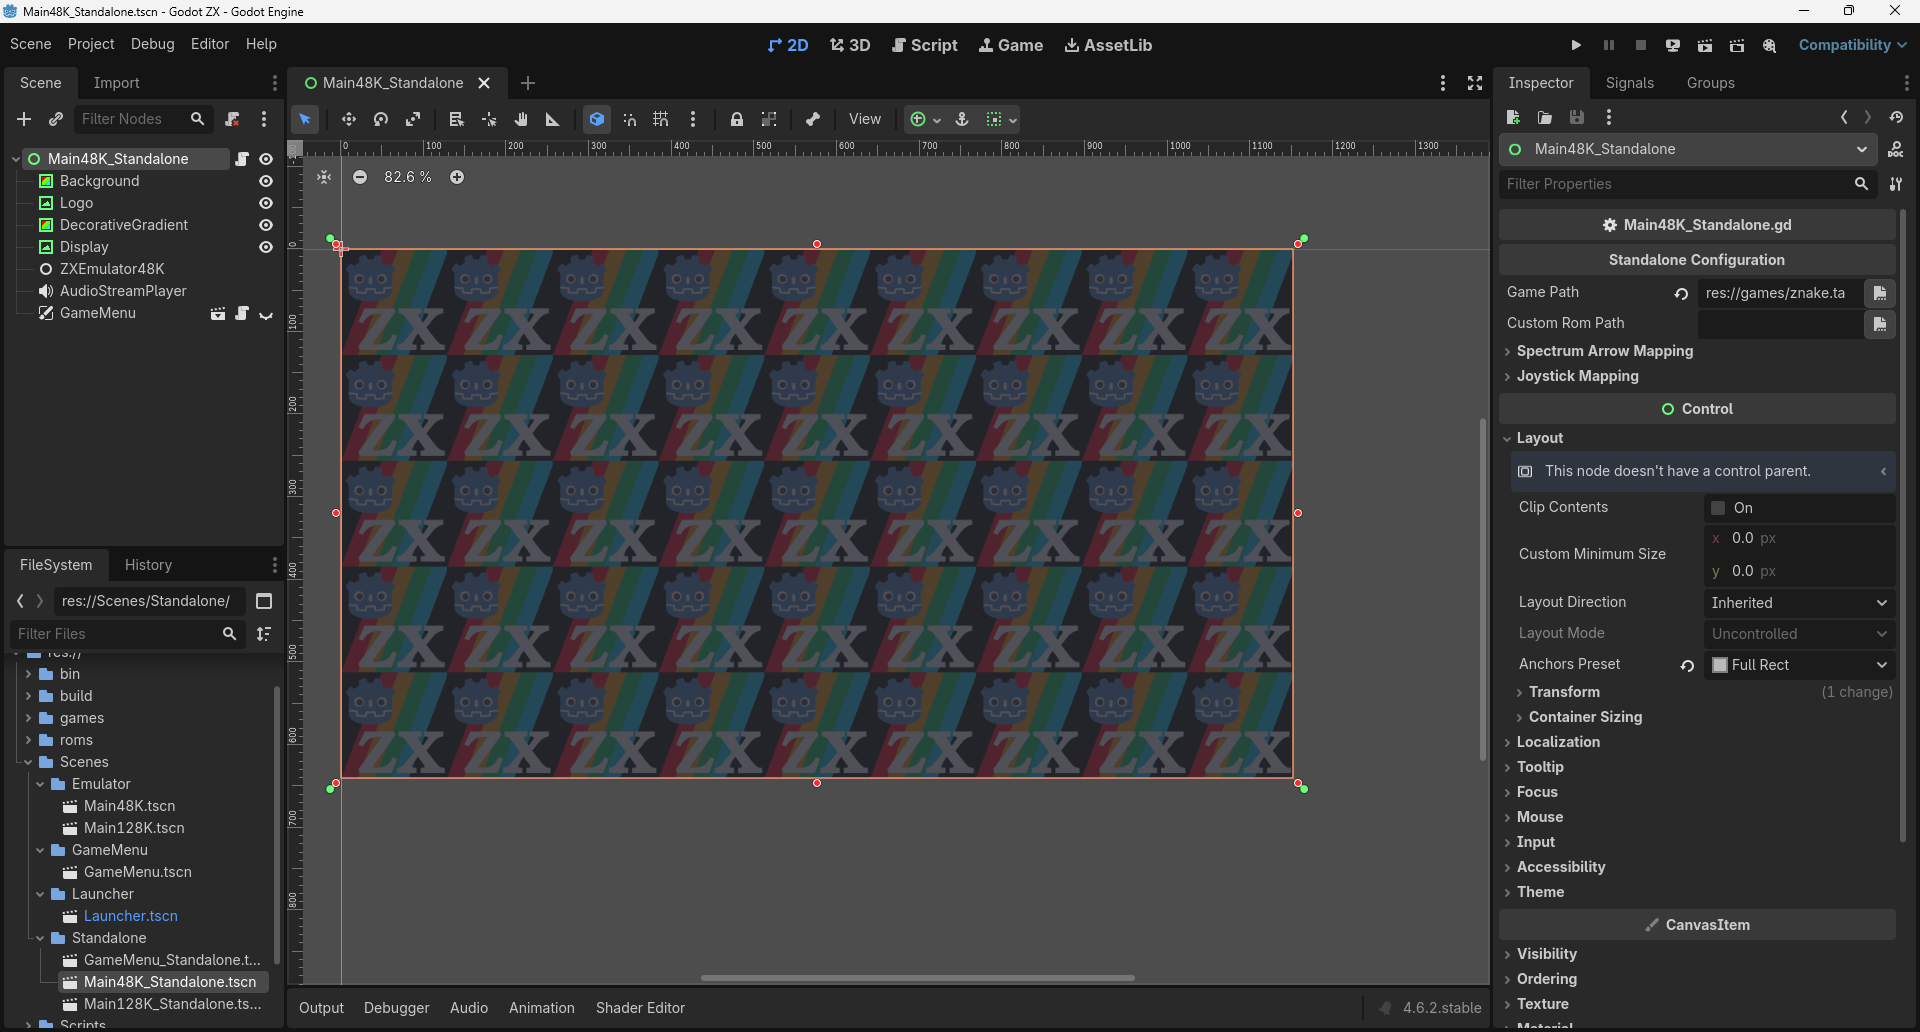Screen dimensions: 1920x1032
Task: Expand the Container Sizing section
Action: click(x=1585, y=717)
